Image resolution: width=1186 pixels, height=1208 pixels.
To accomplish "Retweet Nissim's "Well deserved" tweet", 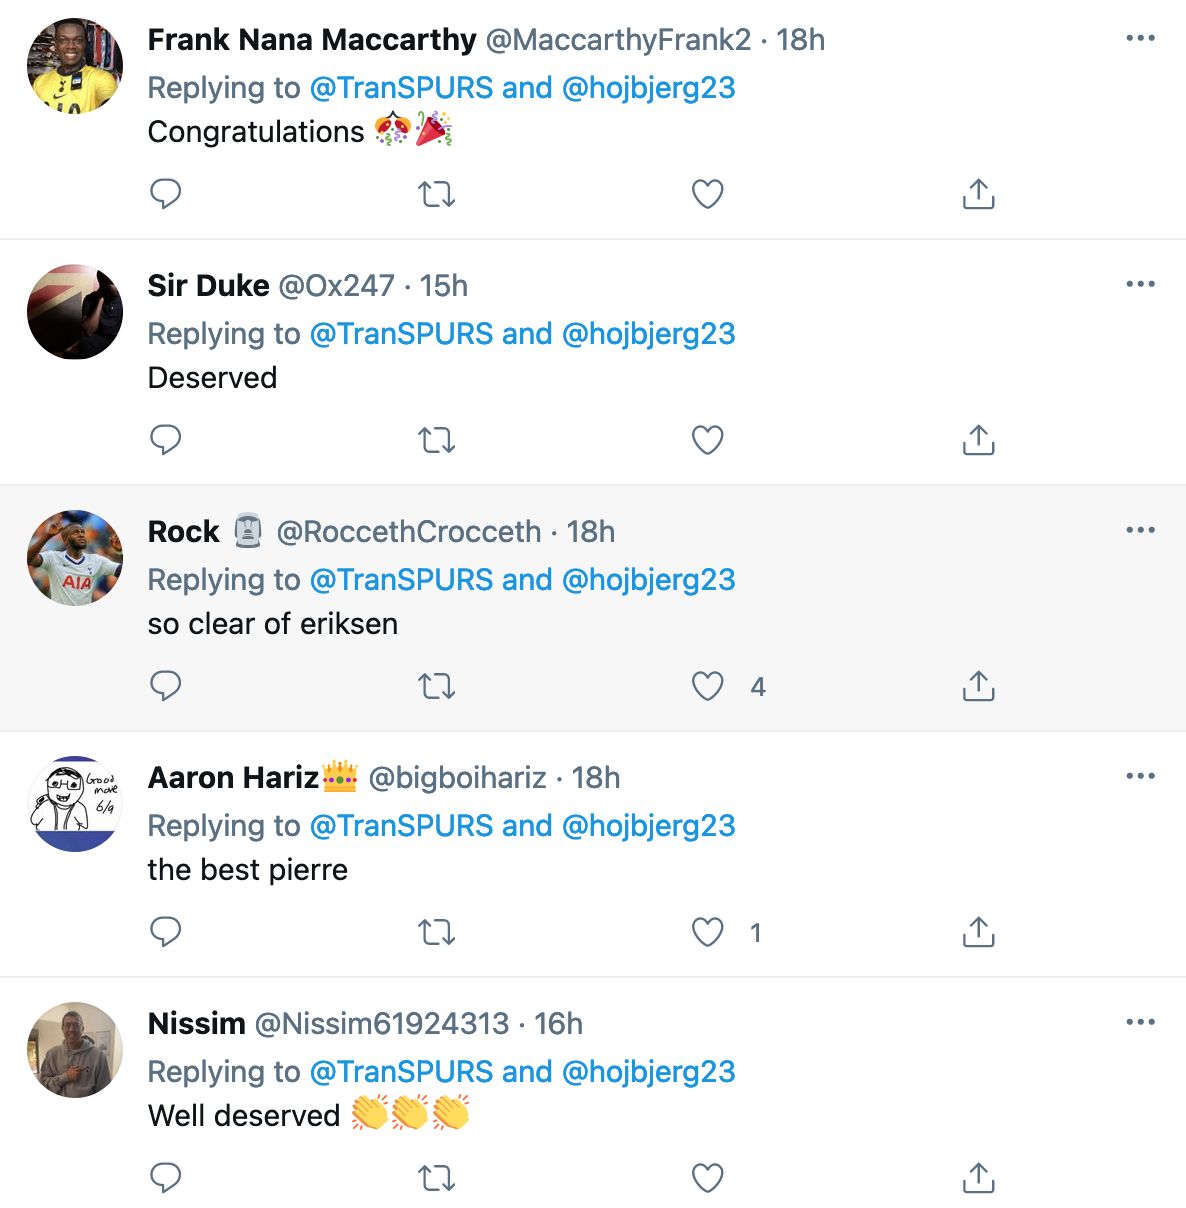I will click(x=436, y=1178).
